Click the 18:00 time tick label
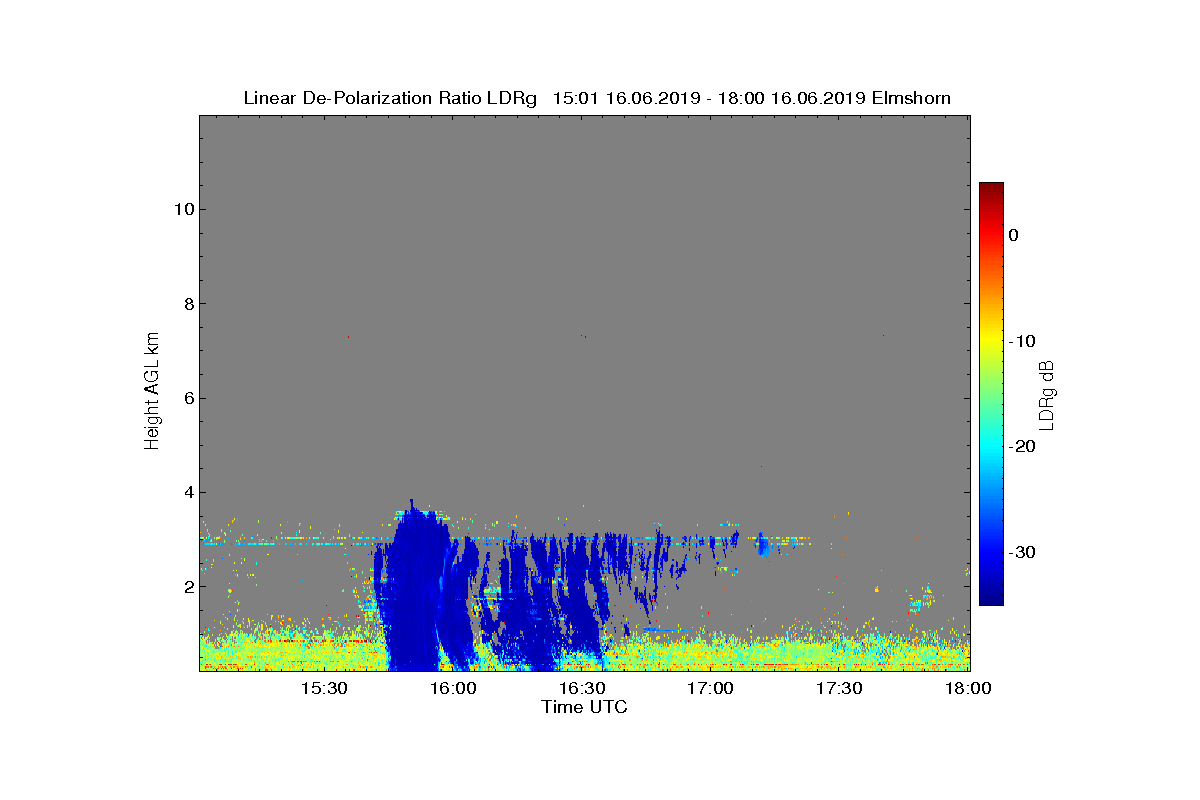Screen dimensions: 1200x800 pos(969,689)
